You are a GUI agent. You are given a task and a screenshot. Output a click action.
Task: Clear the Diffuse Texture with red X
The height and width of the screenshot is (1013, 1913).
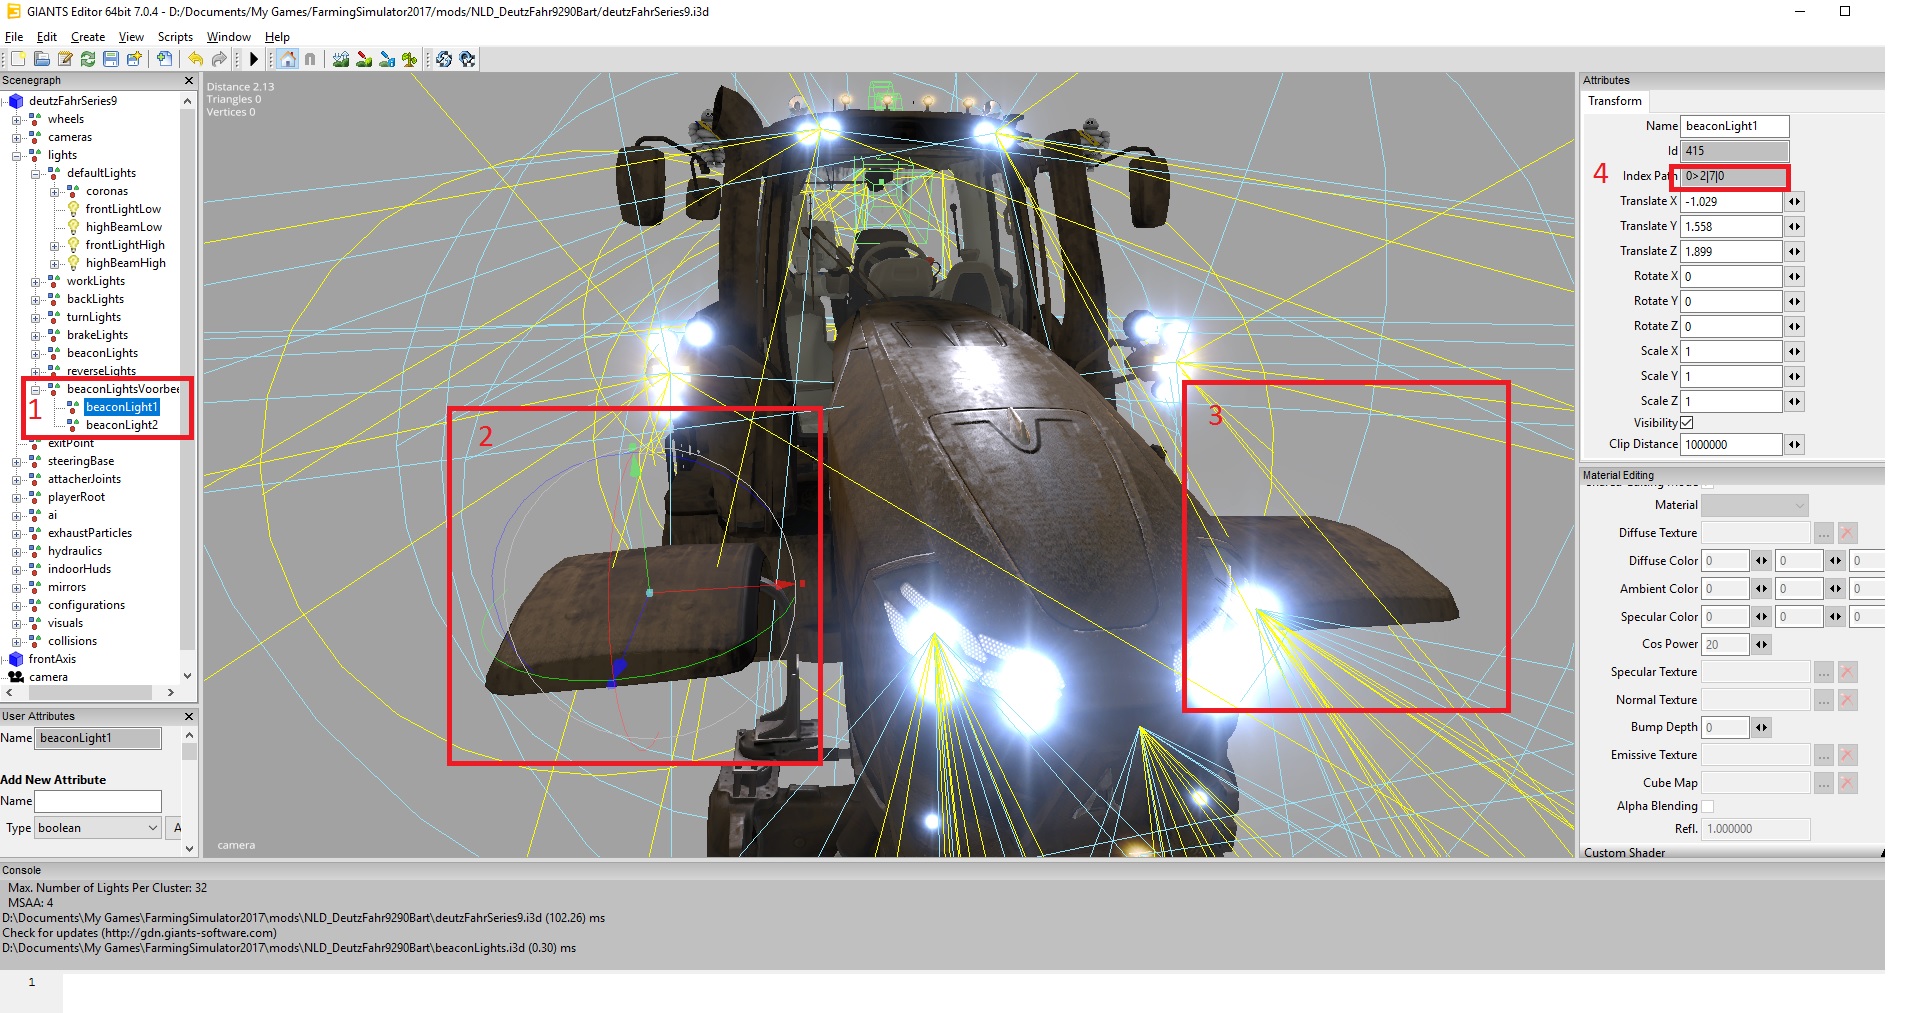click(x=1847, y=533)
